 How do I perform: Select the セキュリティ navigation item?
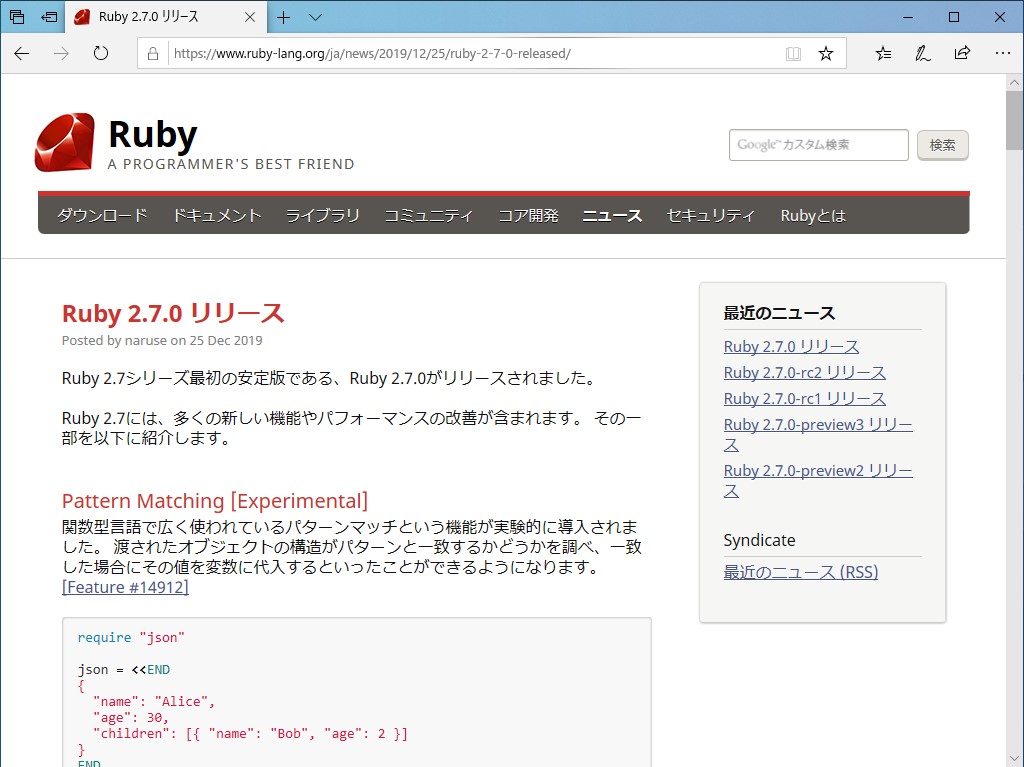coord(710,215)
